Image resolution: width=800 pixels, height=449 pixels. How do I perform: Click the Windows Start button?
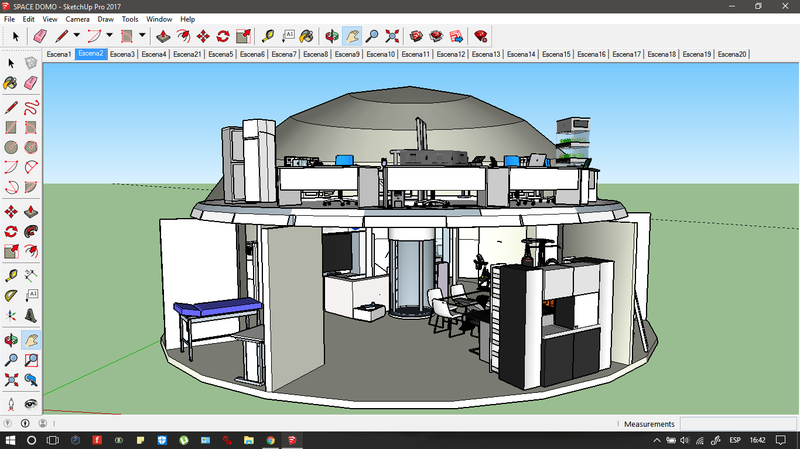(x=10, y=439)
